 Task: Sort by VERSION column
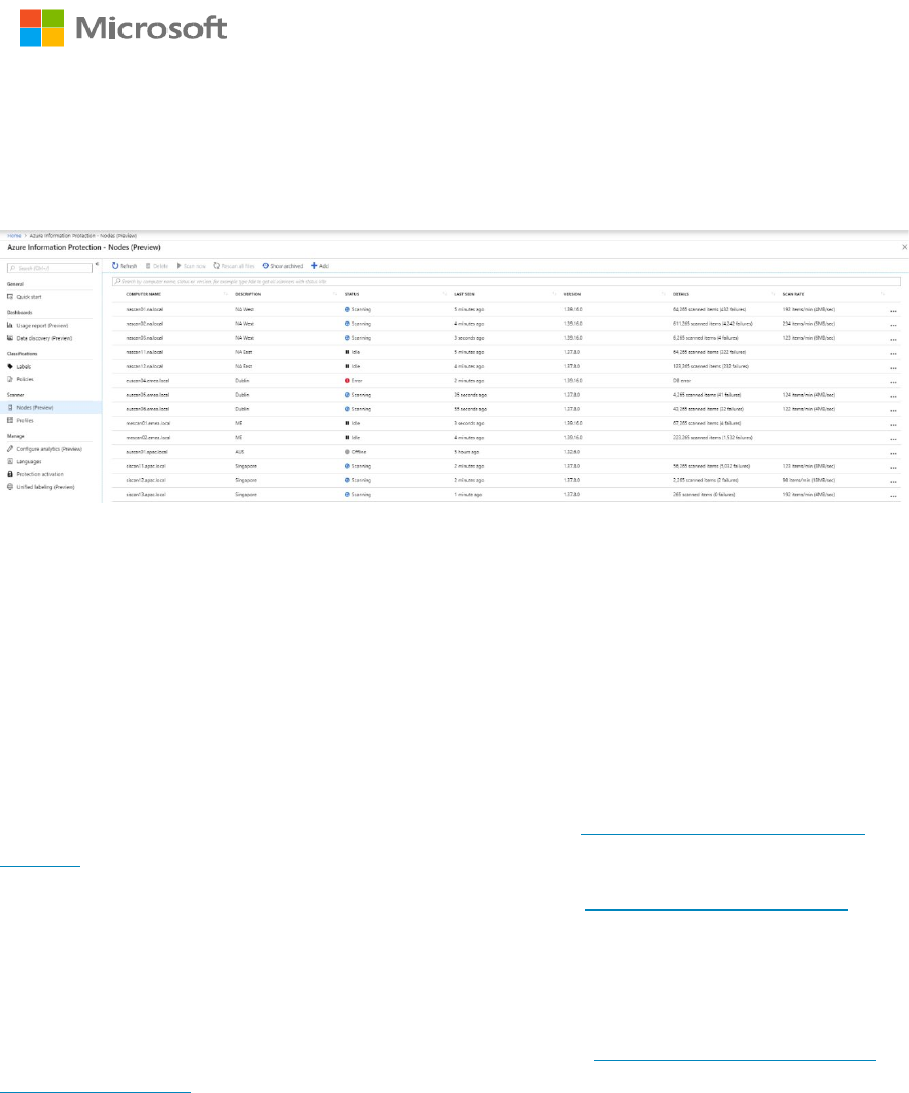click(572, 294)
